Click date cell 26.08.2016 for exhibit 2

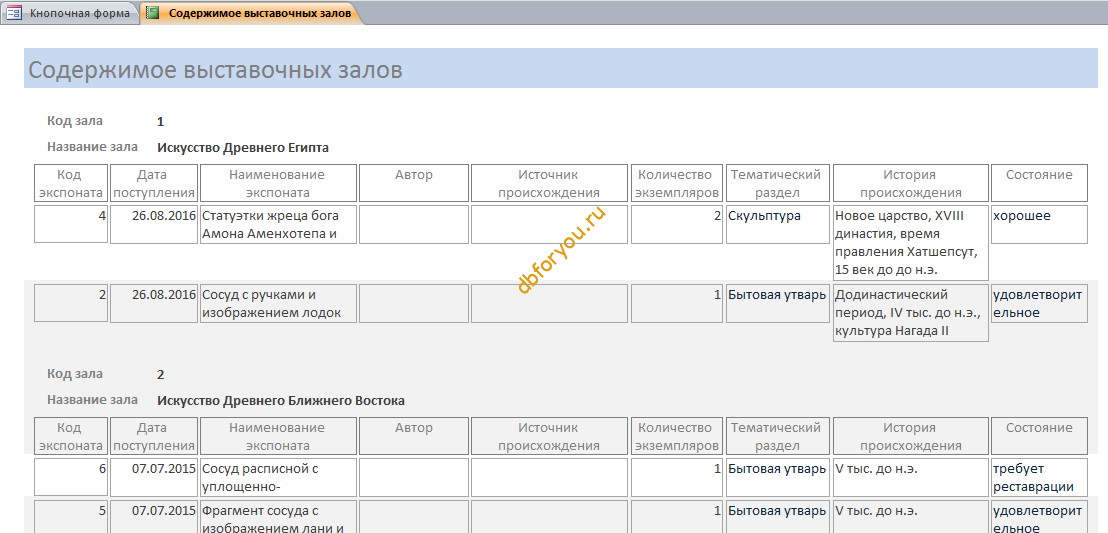(154, 303)
